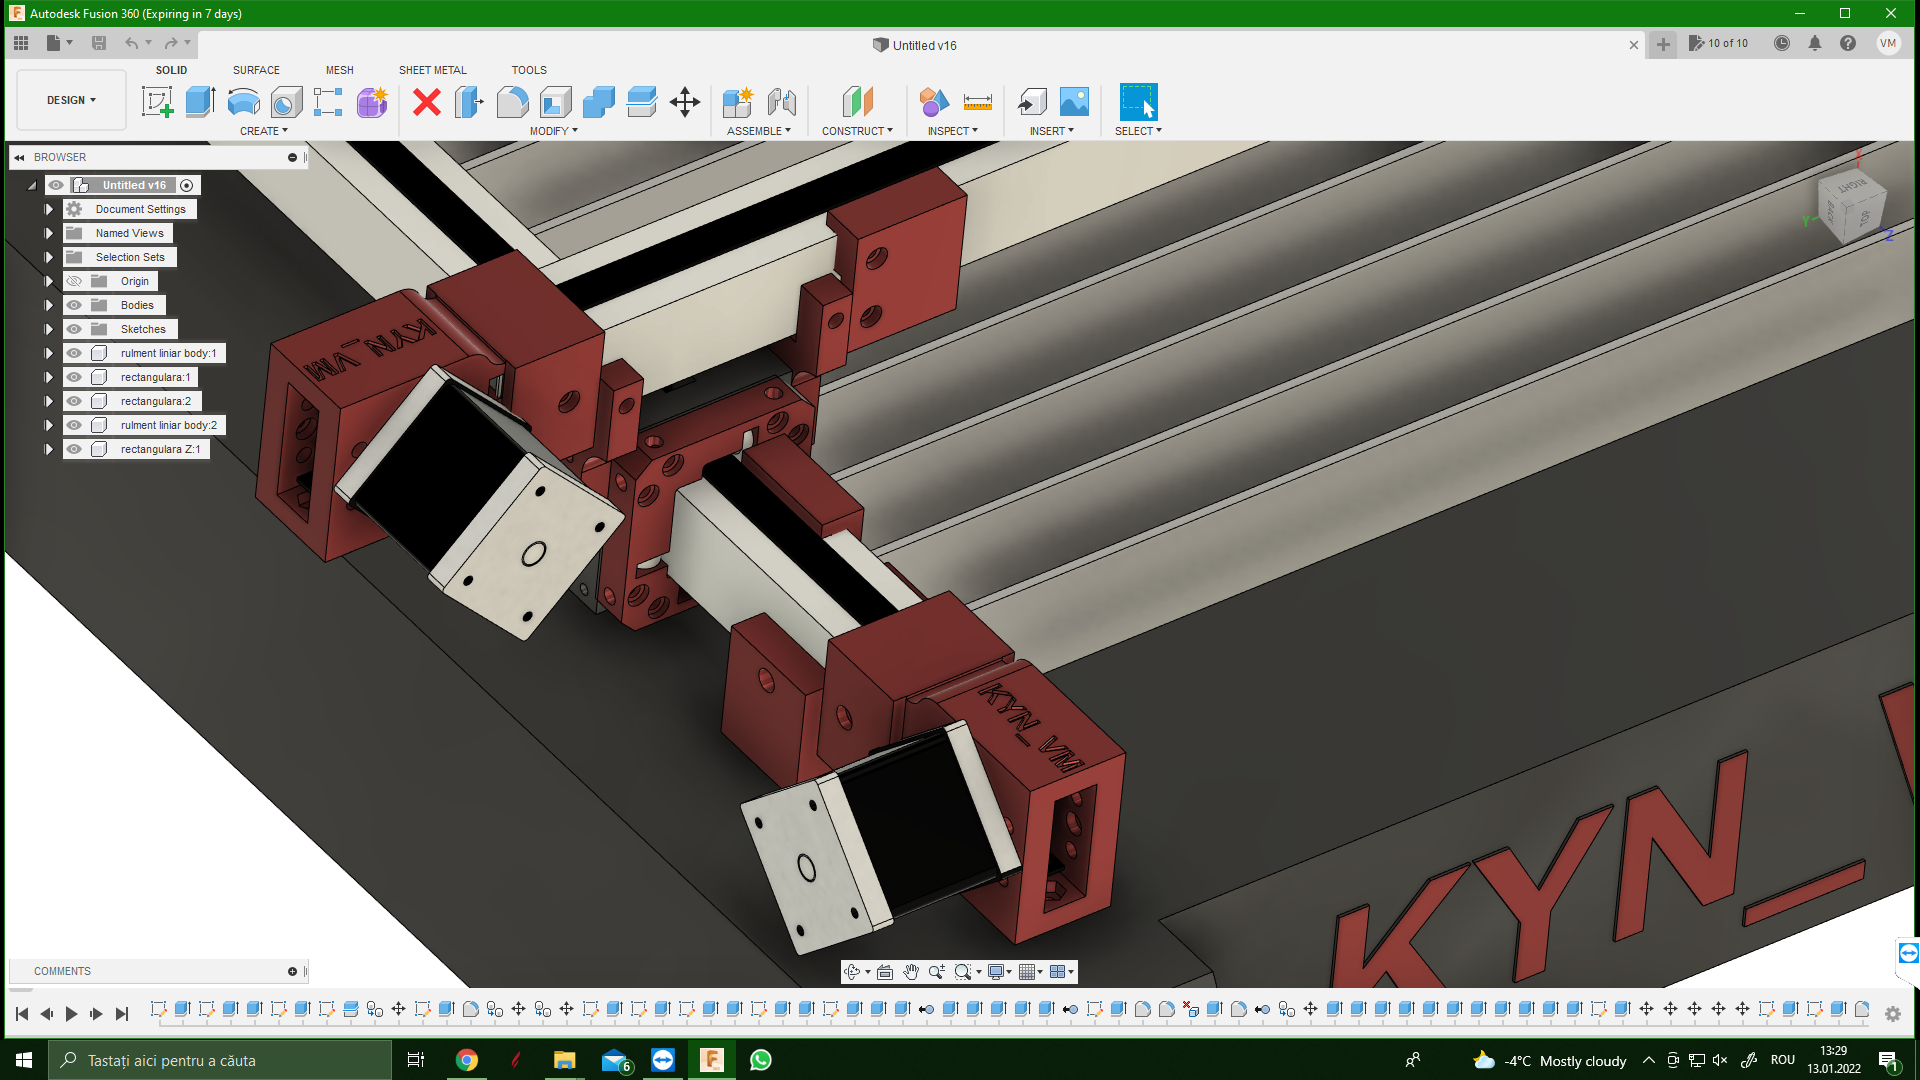Viewport: 1920px width, 1080px height.
Task: Click the Move/Copy arrows icon
Action: click(685, 102)
